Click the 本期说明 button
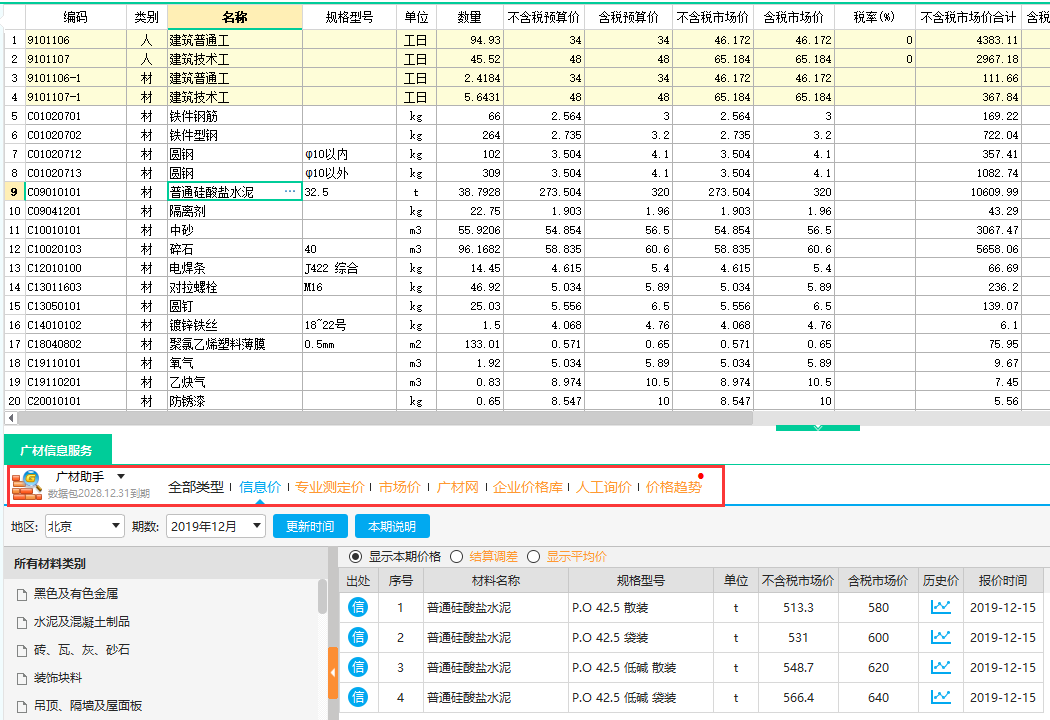The height and width of the screenshot is (720, 1050). pyautogui.click(x=392, y=526)
